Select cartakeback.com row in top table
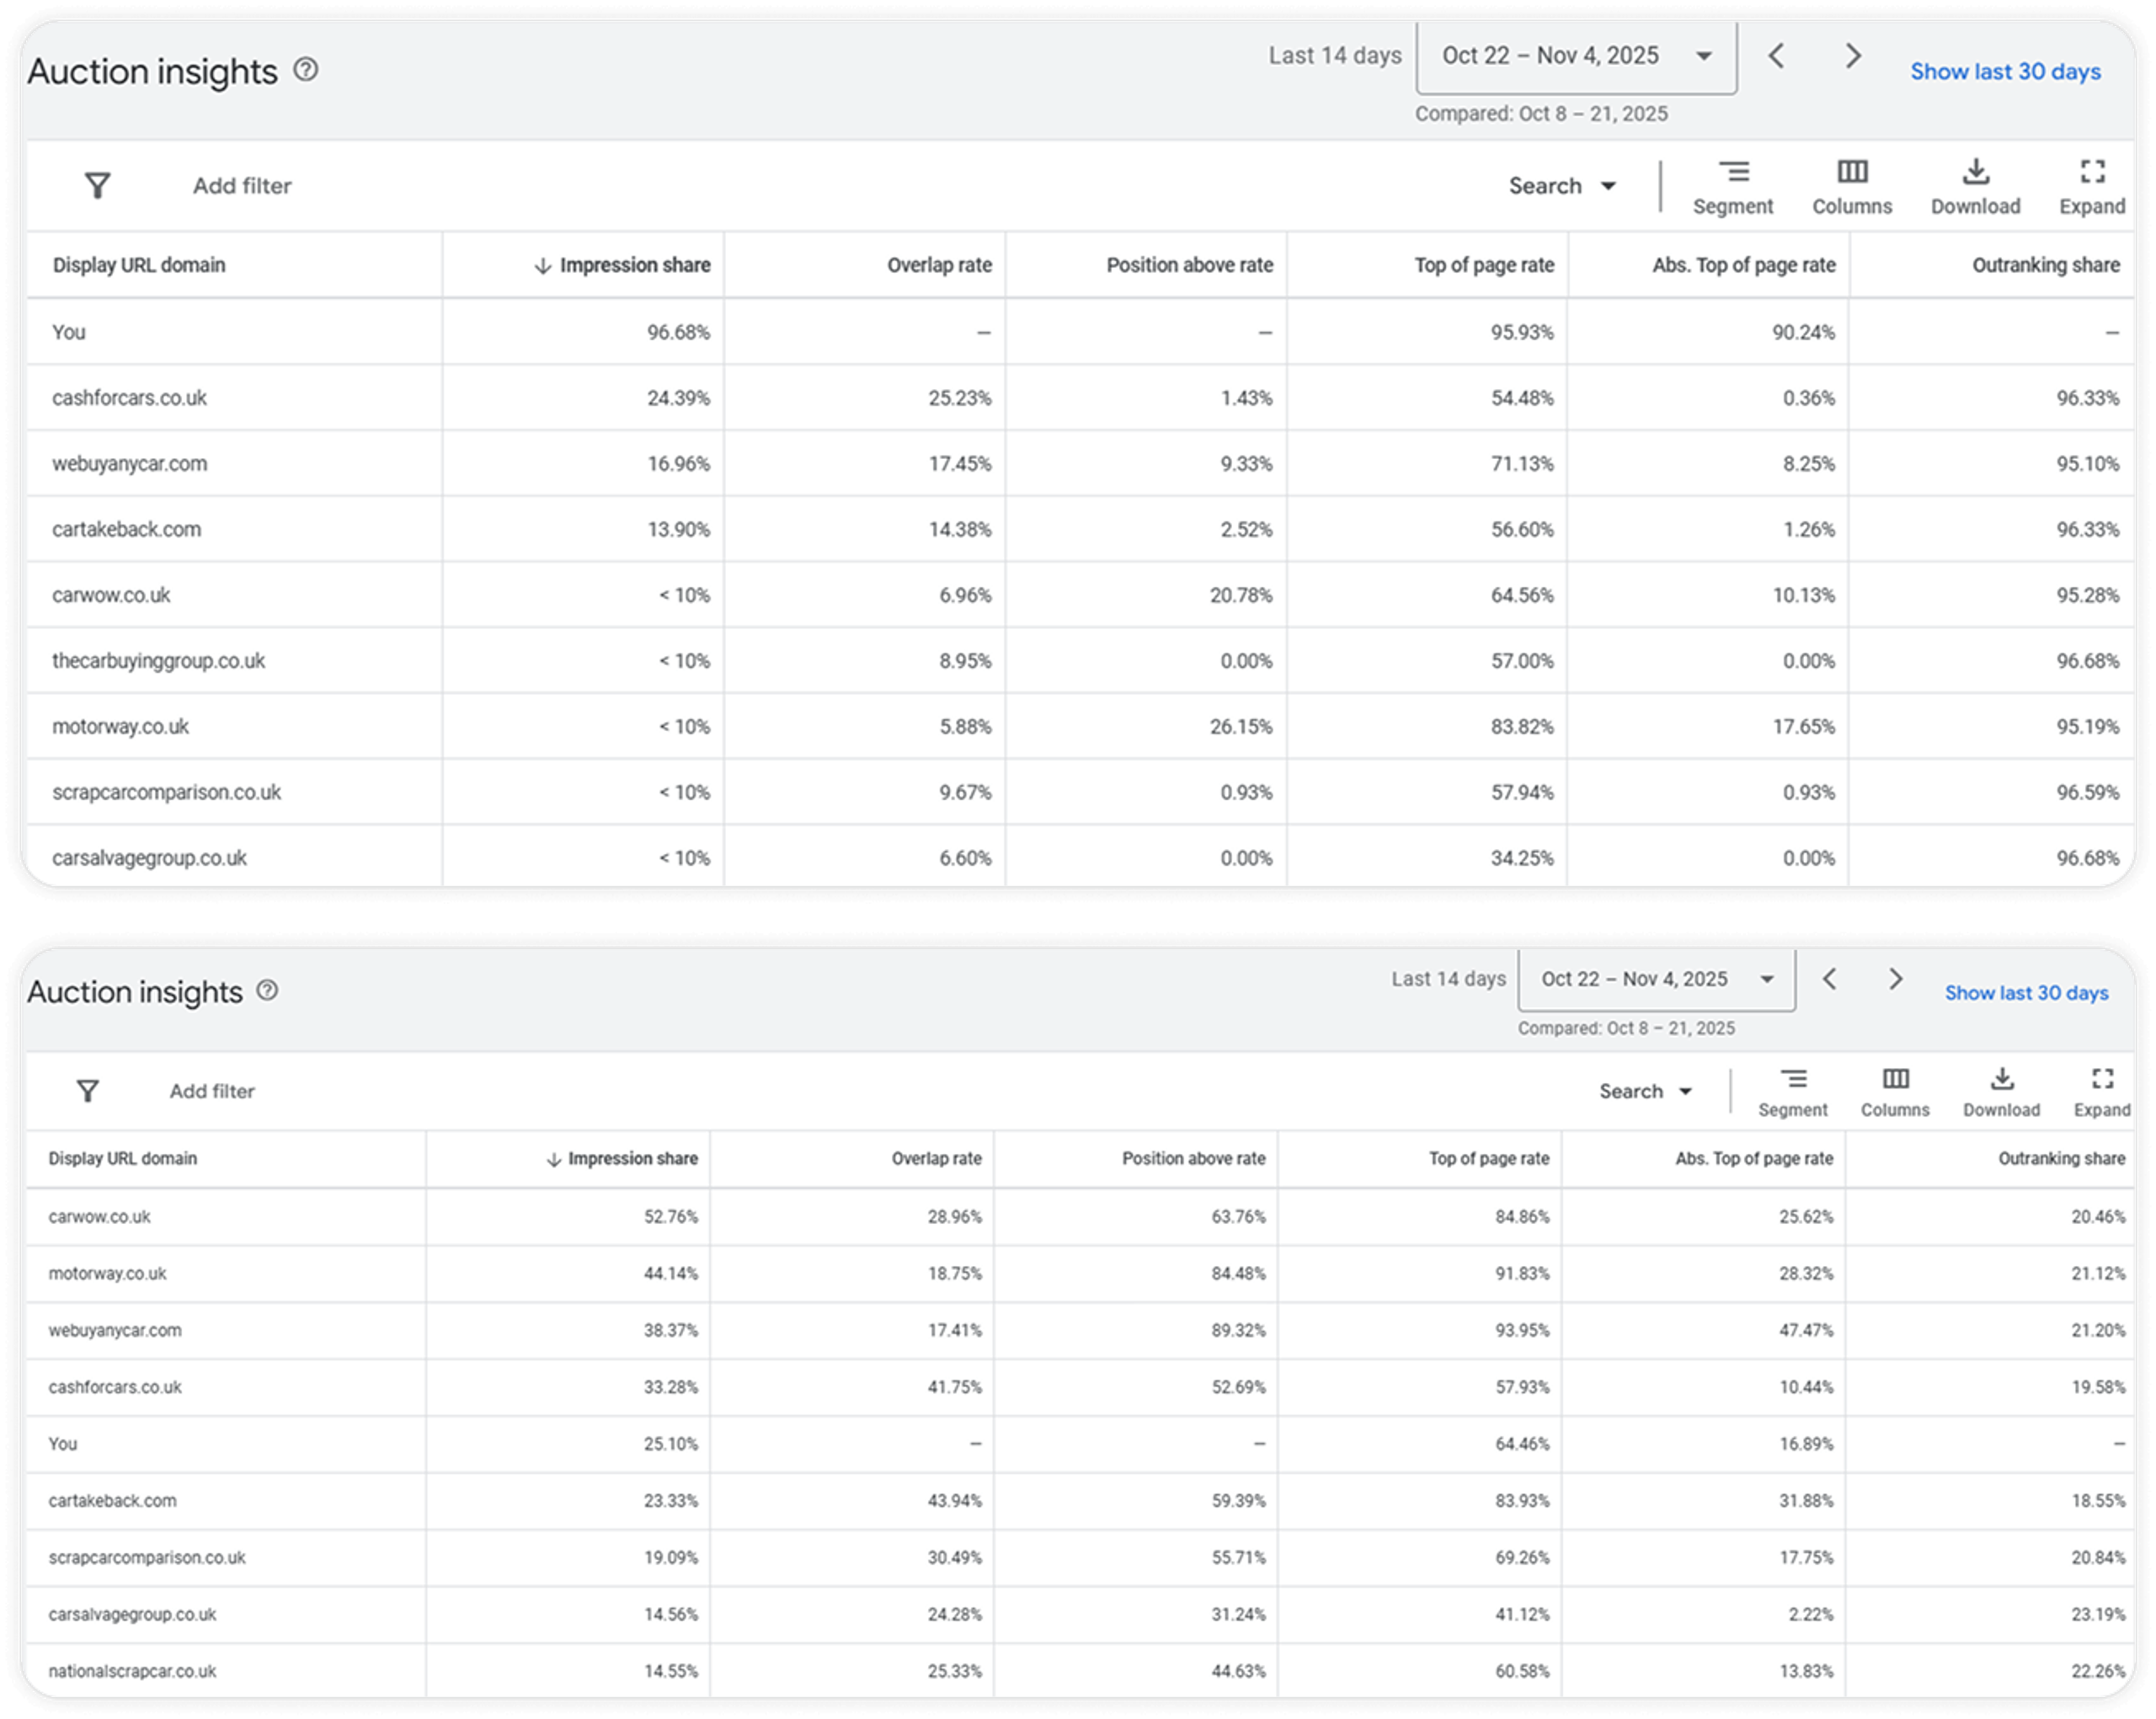This screenshot has width=2156, height=1719. (x=1080, y=530)
